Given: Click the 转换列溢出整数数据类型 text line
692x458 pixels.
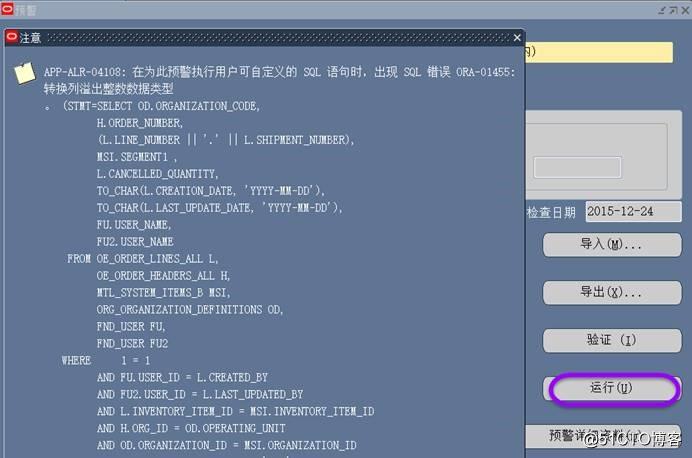Looking at the screenshot, I should coord(108,89).
